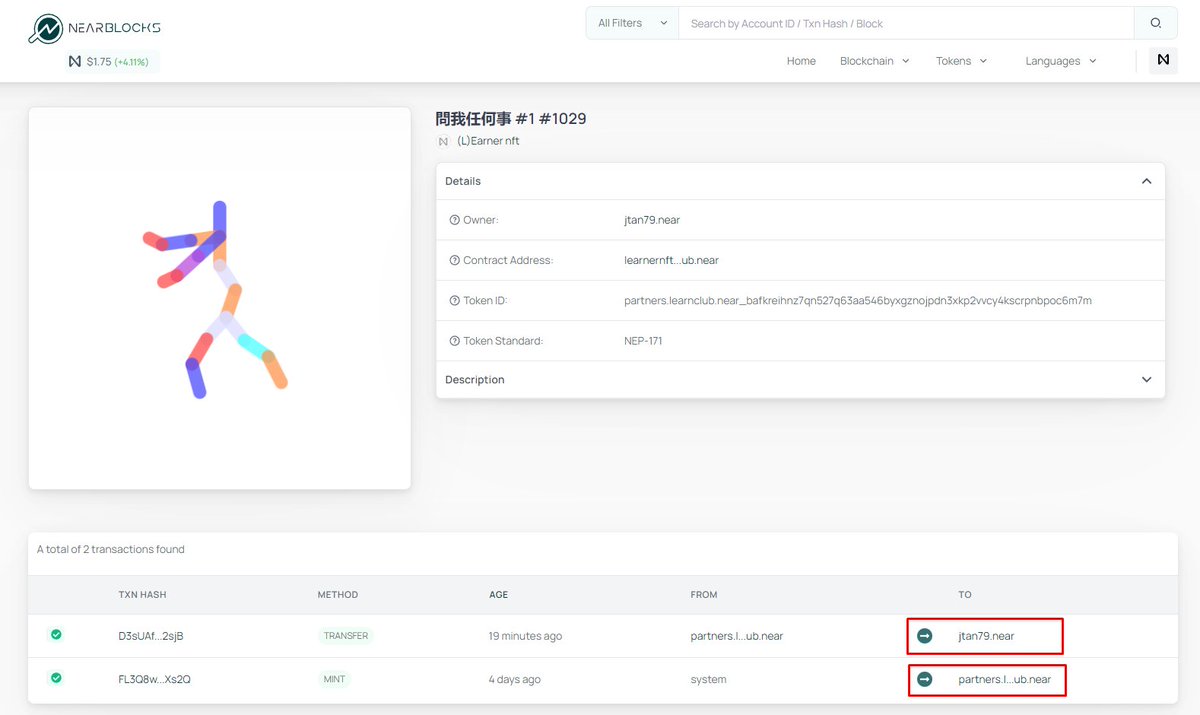
Task: Click the AGE column header
Action: (498, 594)
